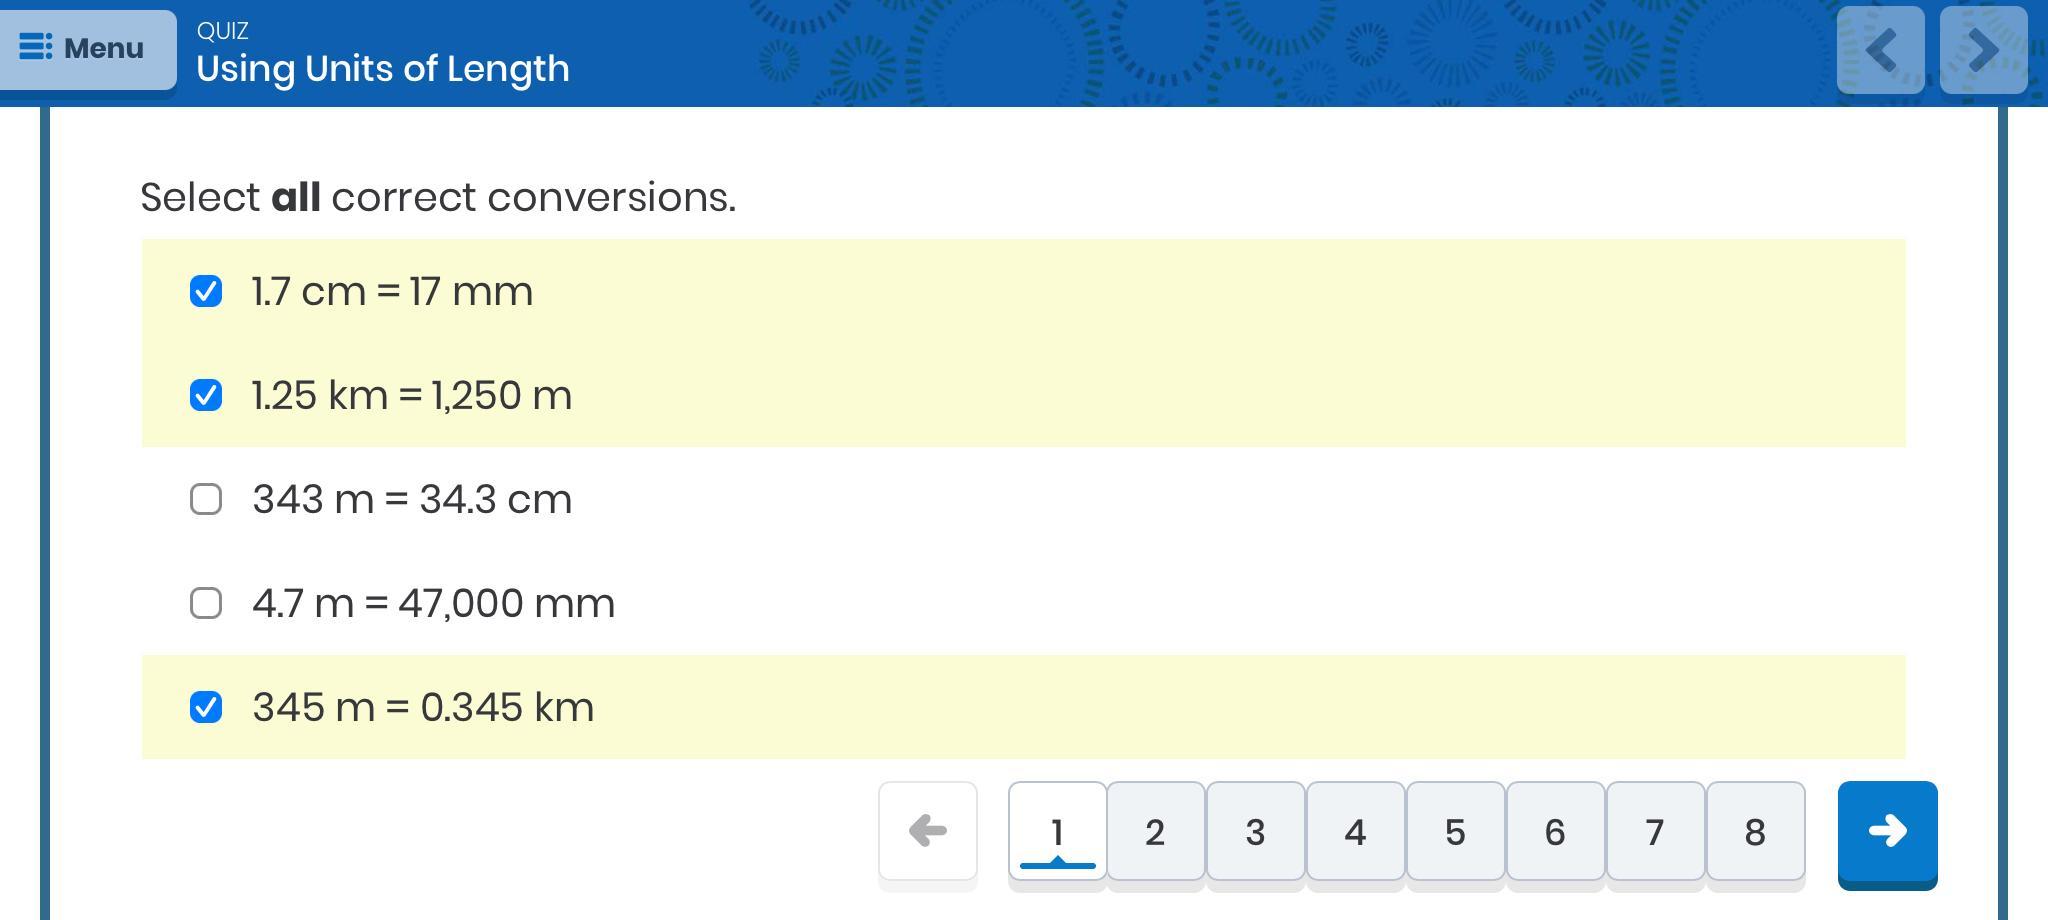Go to question 2
This screenshot has height=920, width=2048.
[1155, 832]
